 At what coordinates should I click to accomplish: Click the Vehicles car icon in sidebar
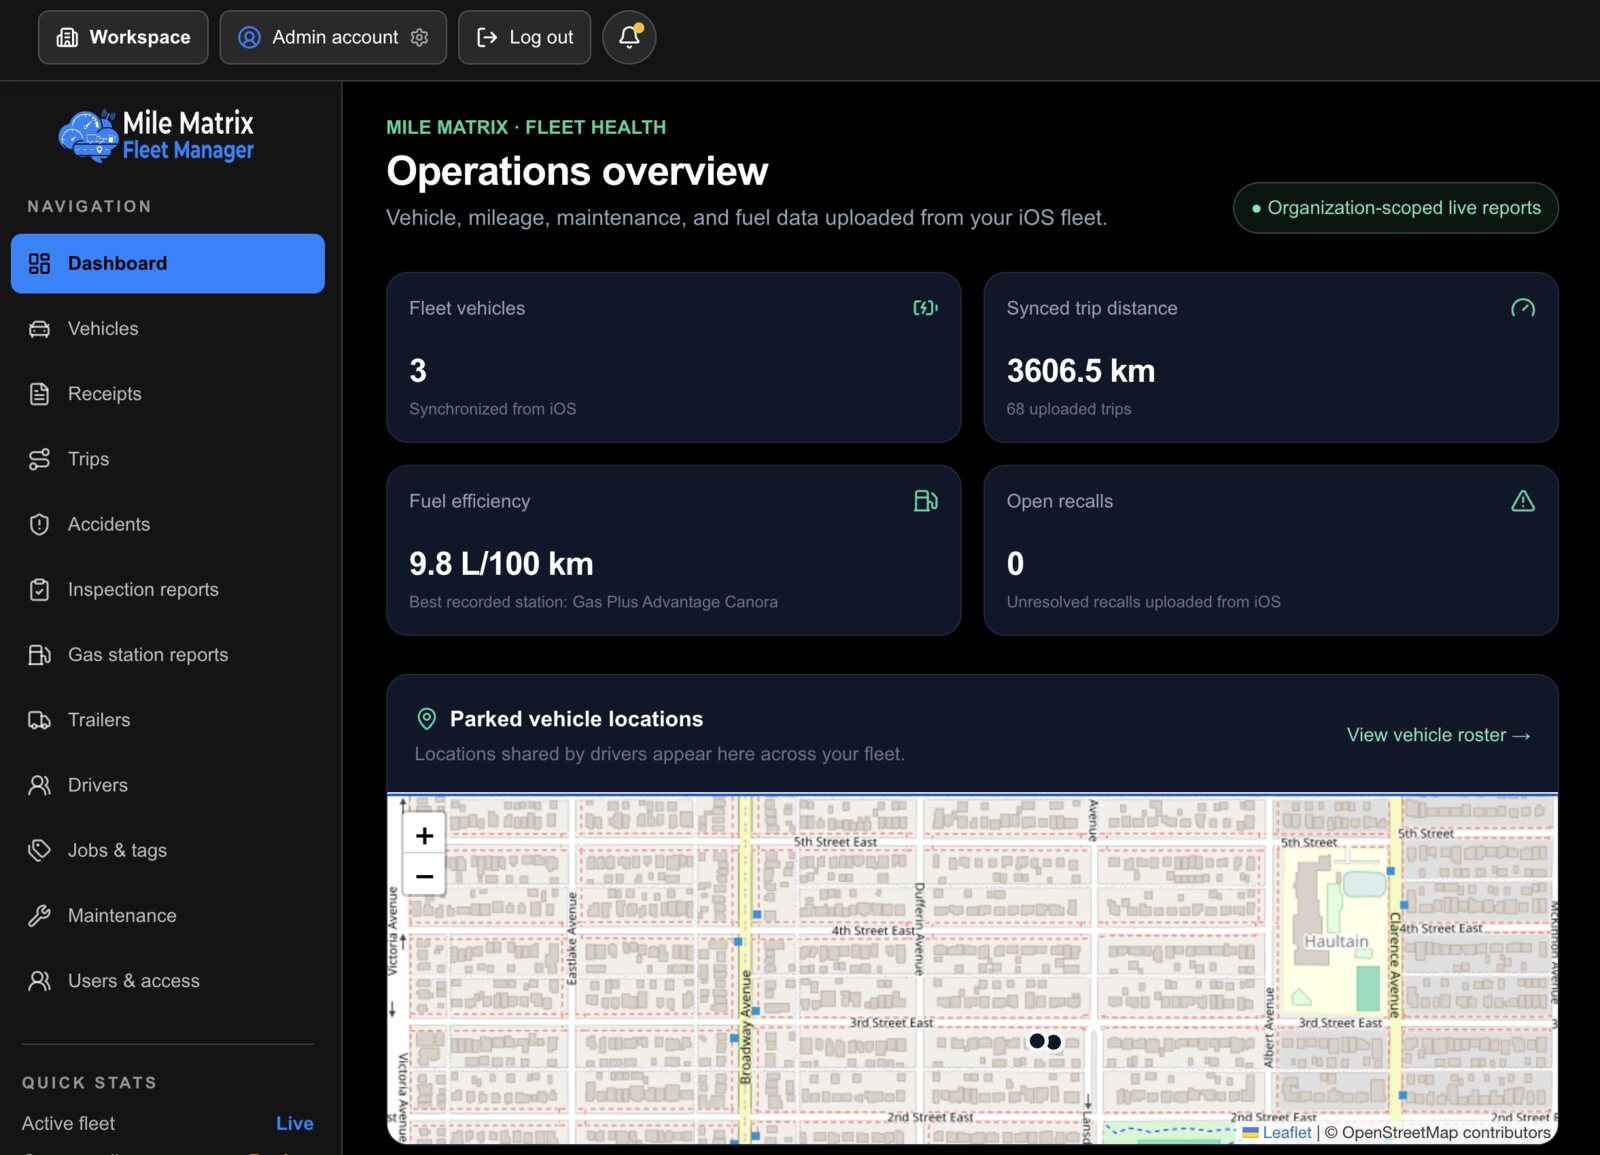(x=39, y=329)
